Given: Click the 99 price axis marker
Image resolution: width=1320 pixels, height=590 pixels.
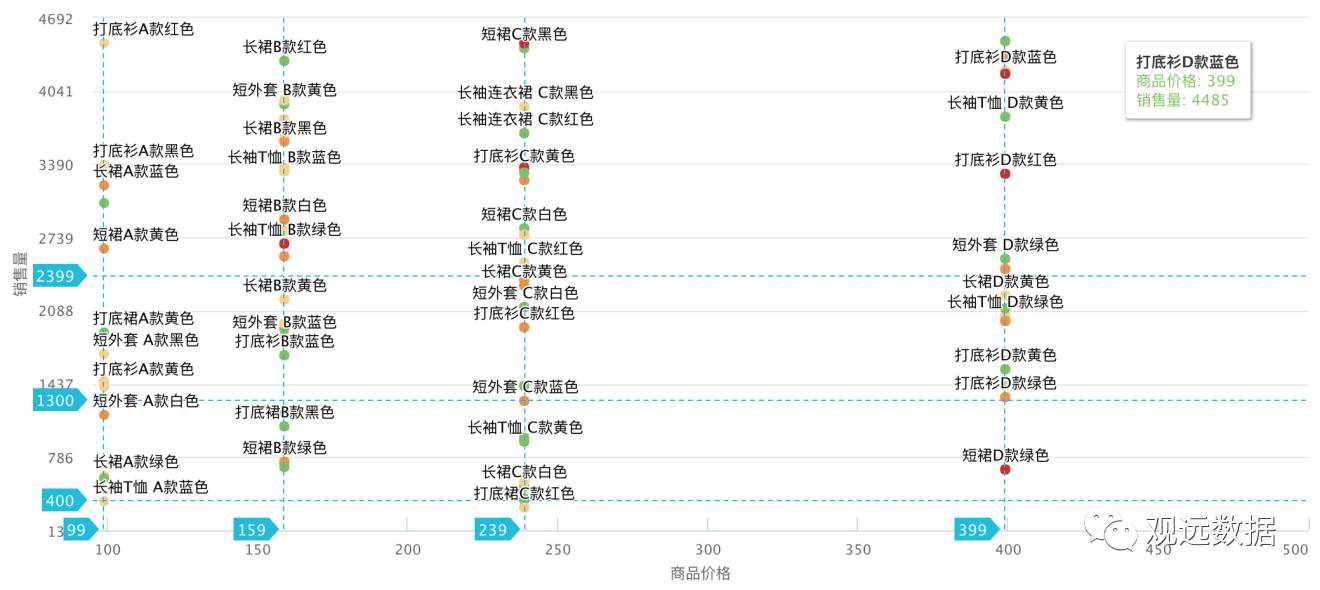Looking at the screenshot, I should [80, 530].
